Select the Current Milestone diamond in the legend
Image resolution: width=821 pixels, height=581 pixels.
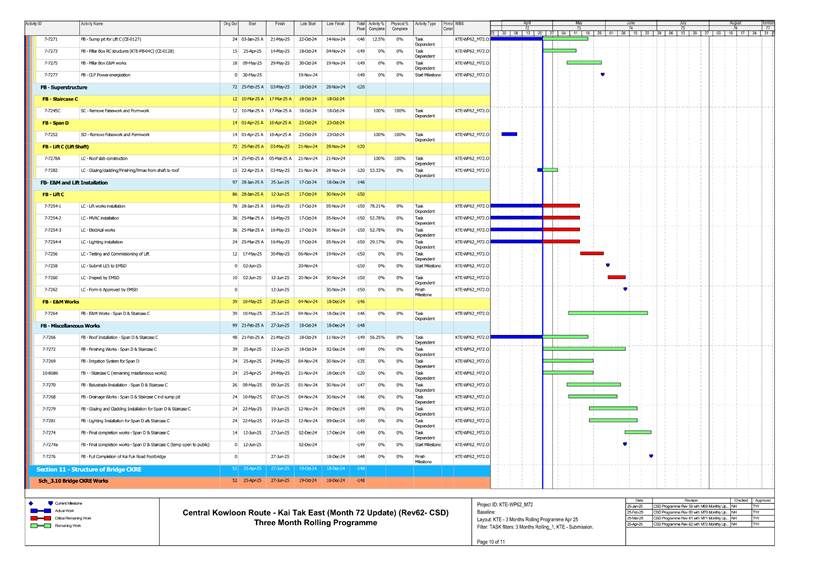pos(31,504)
